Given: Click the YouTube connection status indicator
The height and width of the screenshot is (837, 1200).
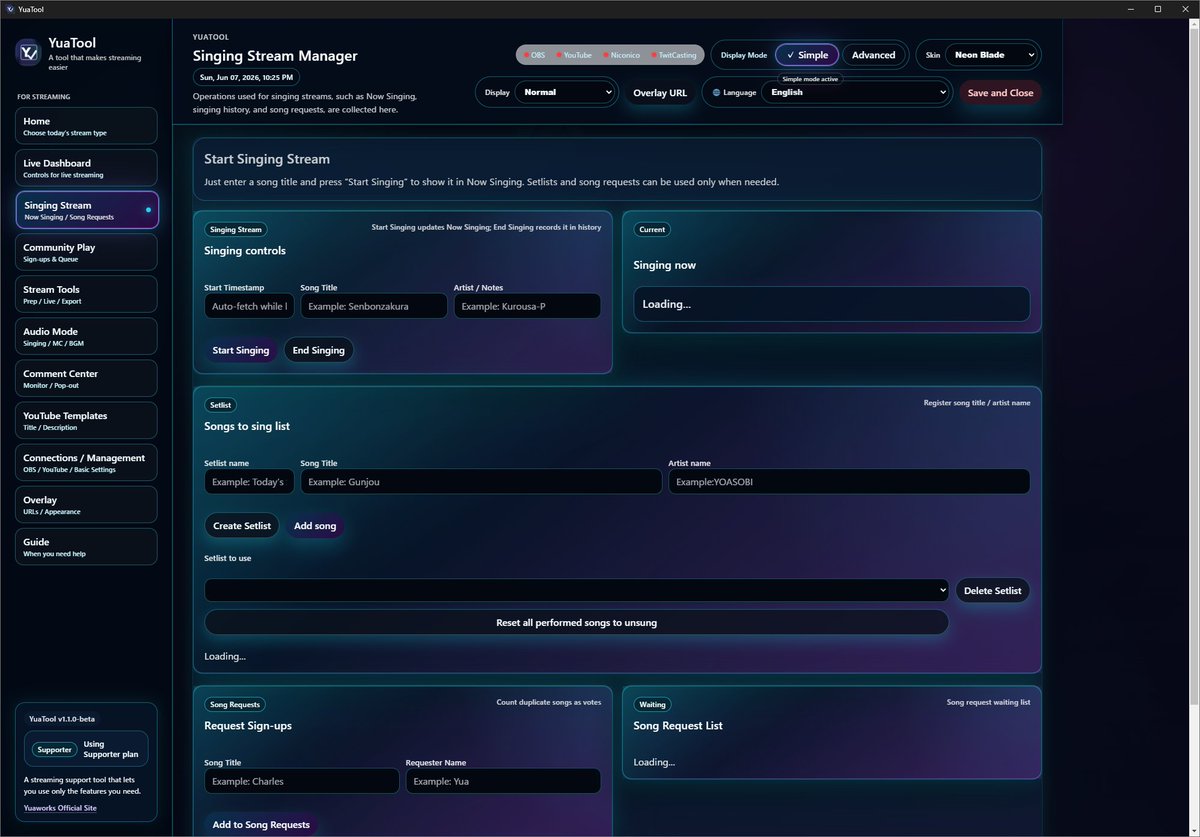Looking at the screenshot, I should tap(574, 55).
